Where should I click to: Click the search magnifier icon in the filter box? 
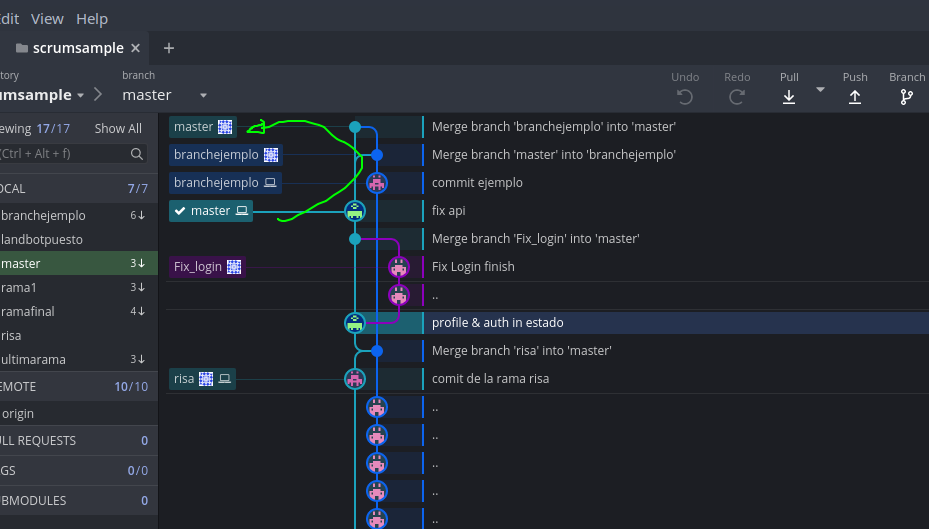tap(138, 154)
